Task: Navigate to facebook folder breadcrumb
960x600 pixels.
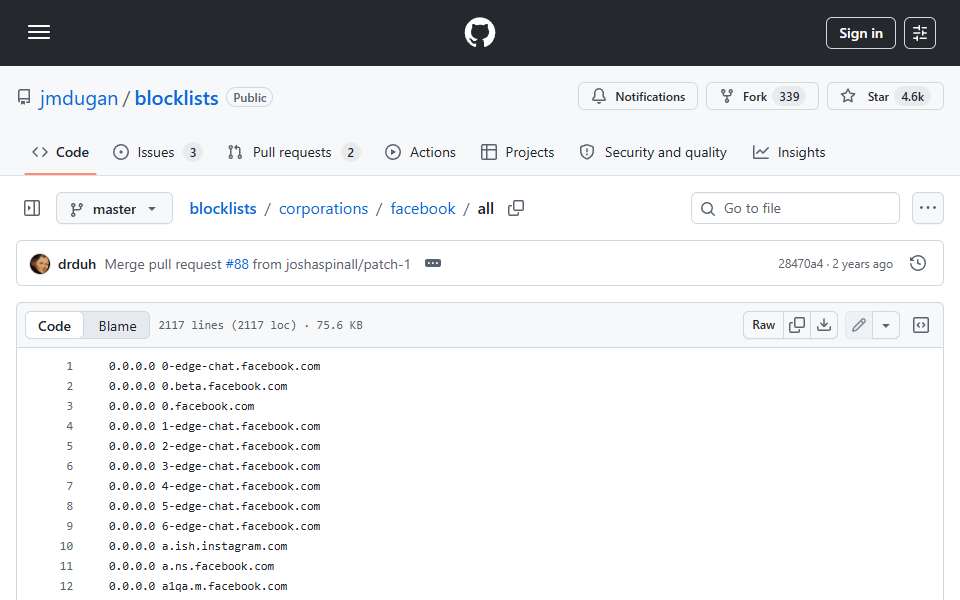Action: tap(422, 209)
